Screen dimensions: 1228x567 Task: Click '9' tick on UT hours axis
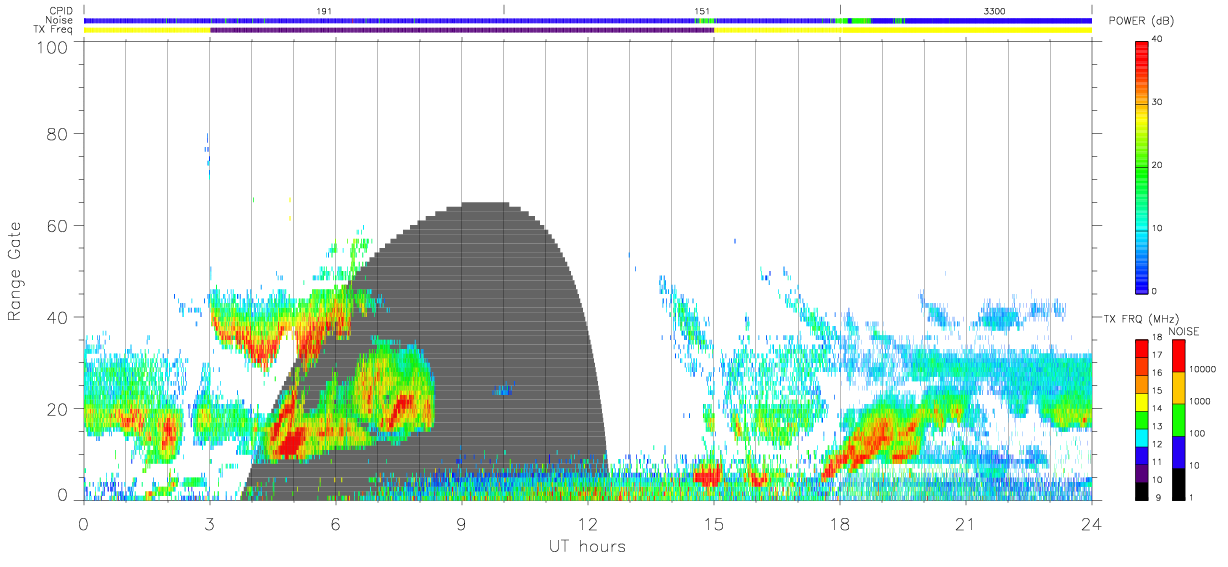click(x=462, y=523)
